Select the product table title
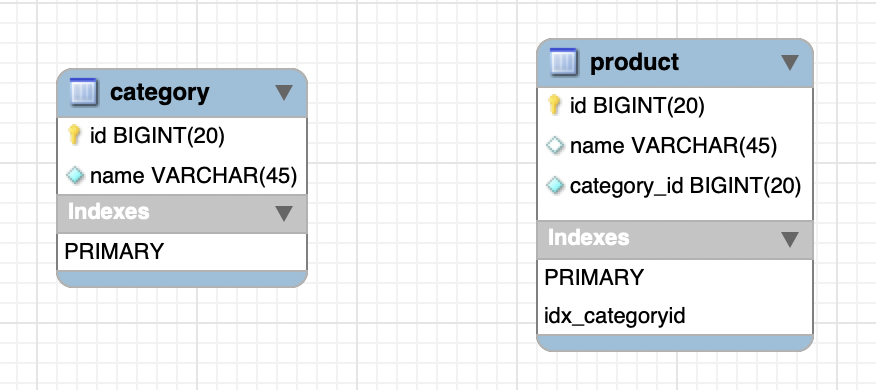Screen dimensions: 876x390 point(635,62)
